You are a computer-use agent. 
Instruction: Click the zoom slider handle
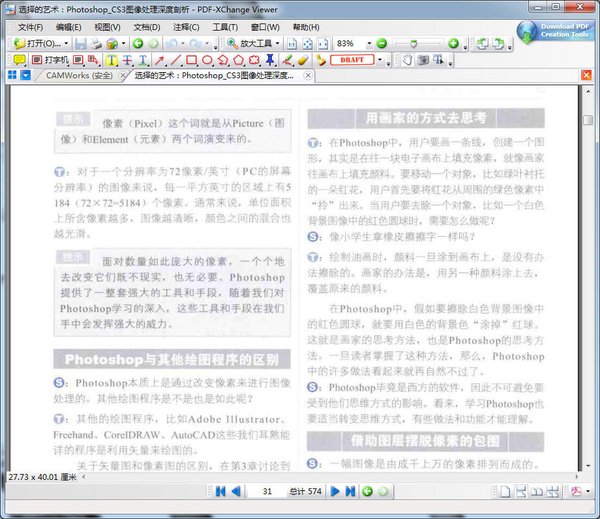pos(413,44)
